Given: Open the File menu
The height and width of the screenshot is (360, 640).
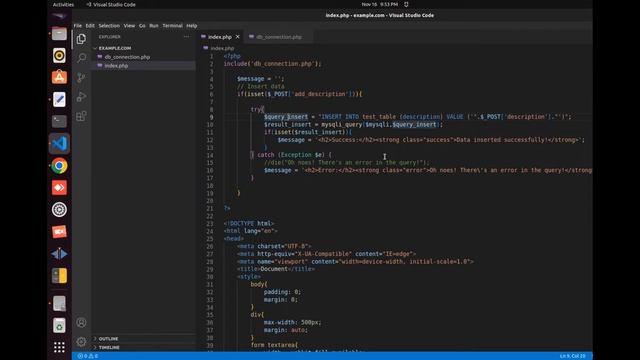Looking at the screenshot, I should click(x=78, y=26).
